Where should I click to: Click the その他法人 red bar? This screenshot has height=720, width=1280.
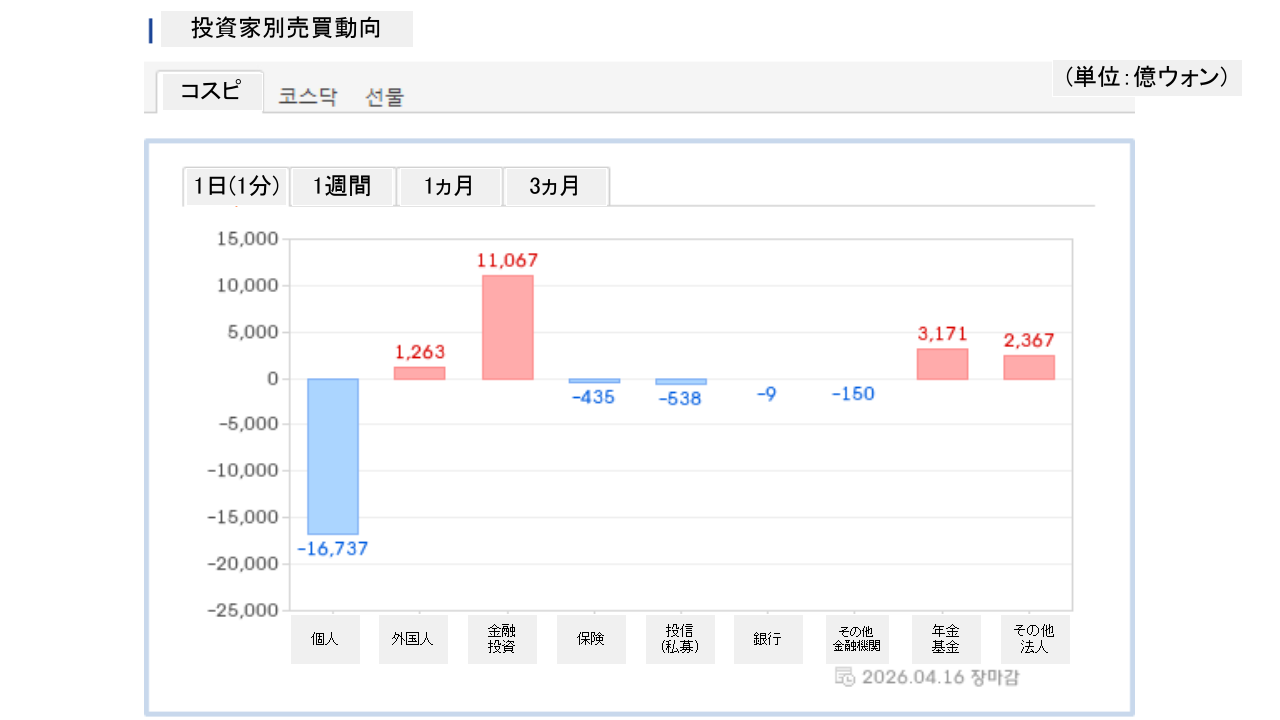coord(1029,367)
